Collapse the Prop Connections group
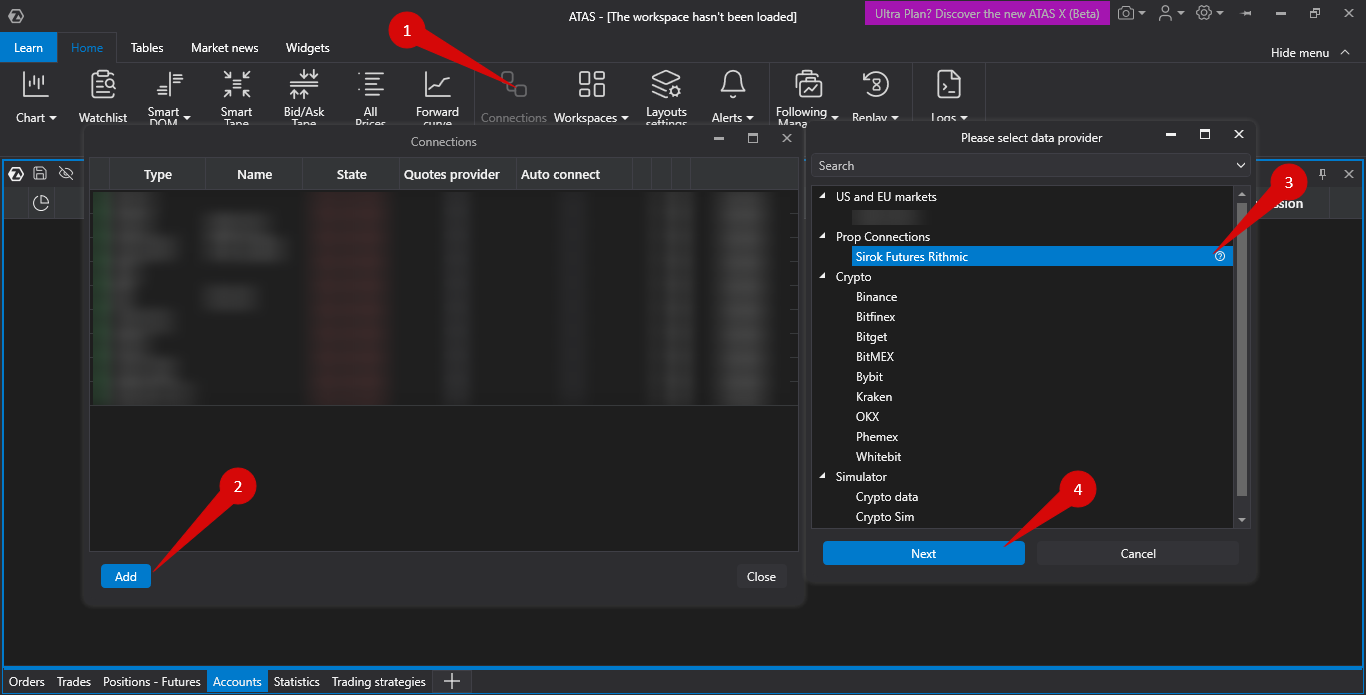The width and height of the screenshot is (1366, 695). click(x=823, y=237)
